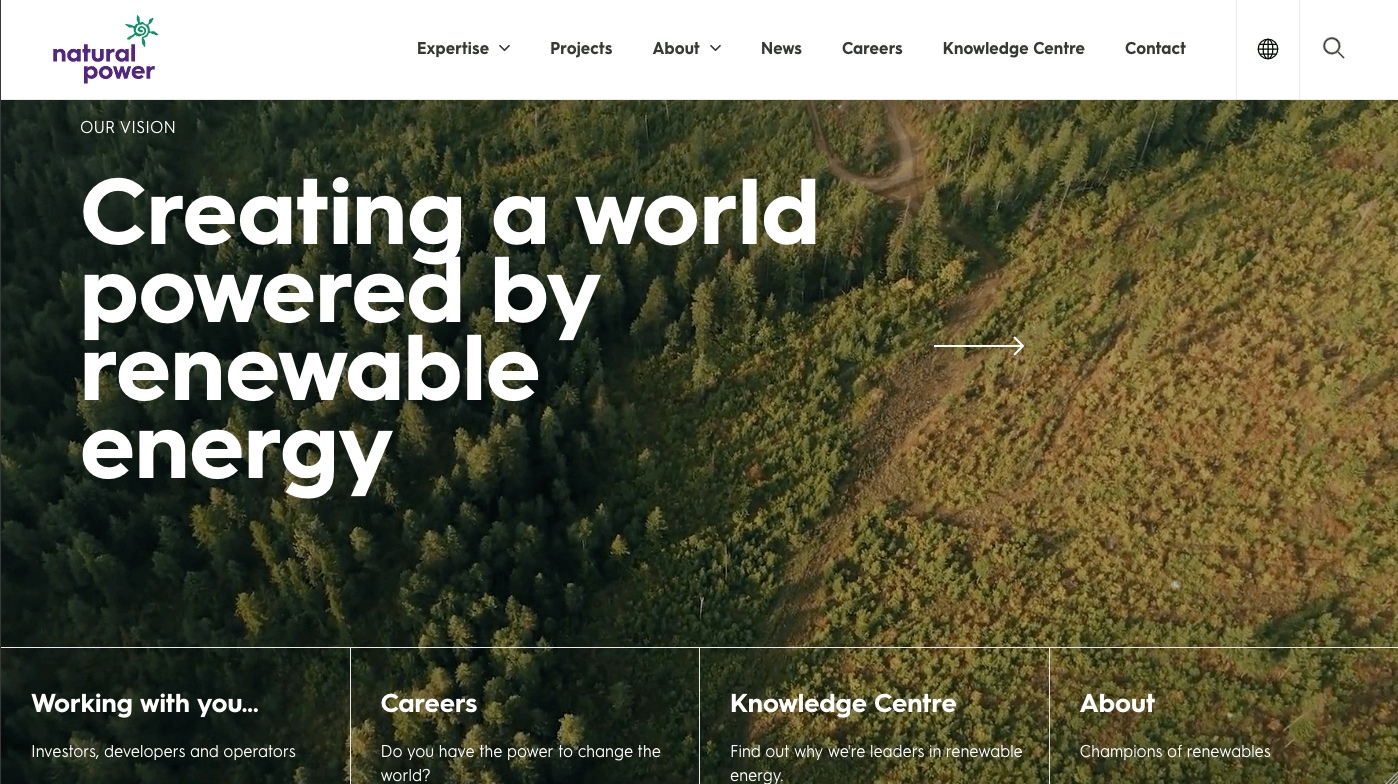Open the globe language selector icon
This screenshot has height=784, width=1398.
click(x=1268, y=49)
